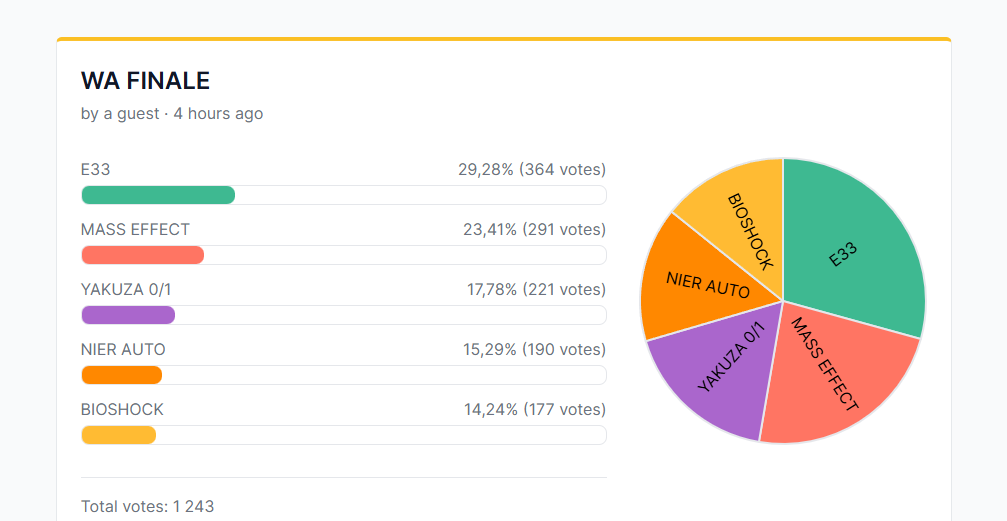Click the E33 option label
The width and height of the screenshot is (1007, 521).
click(96, 170)
